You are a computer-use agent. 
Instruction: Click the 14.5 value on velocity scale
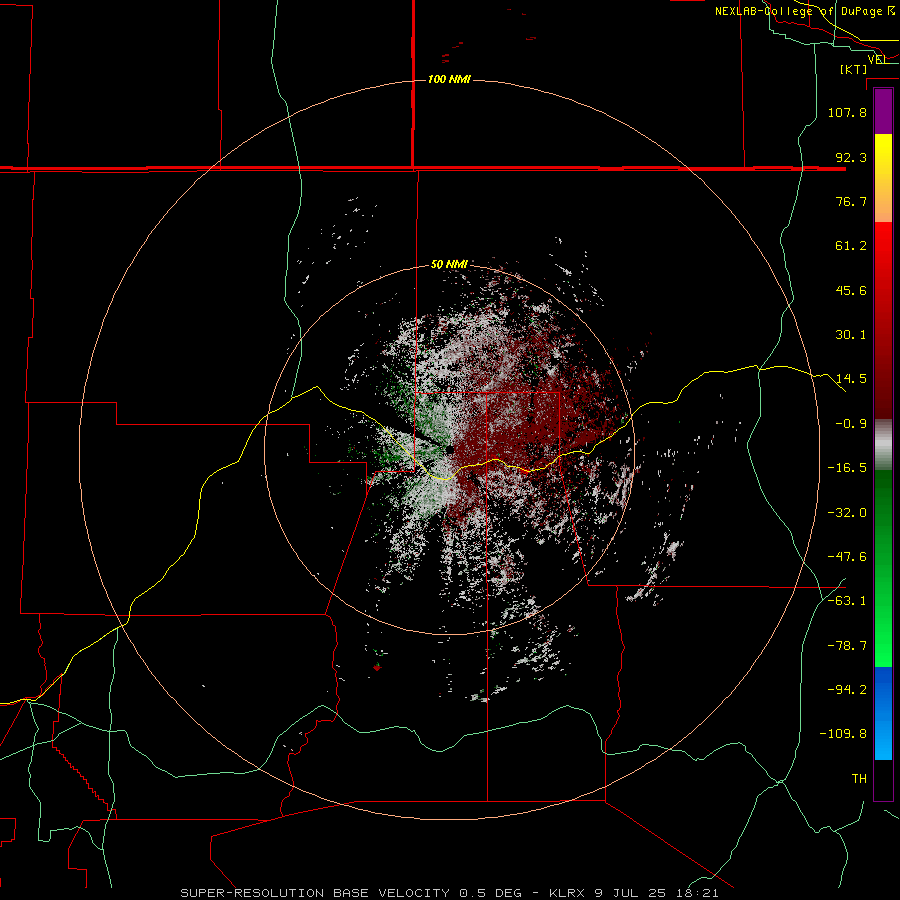(851, 379)
